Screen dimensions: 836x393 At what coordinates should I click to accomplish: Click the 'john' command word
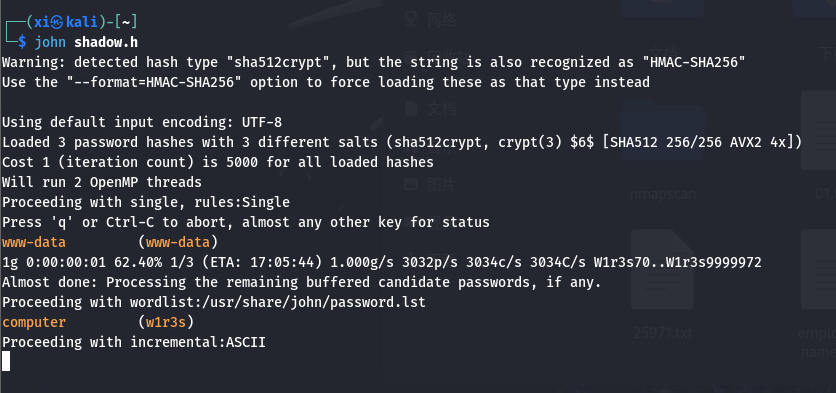50,42
